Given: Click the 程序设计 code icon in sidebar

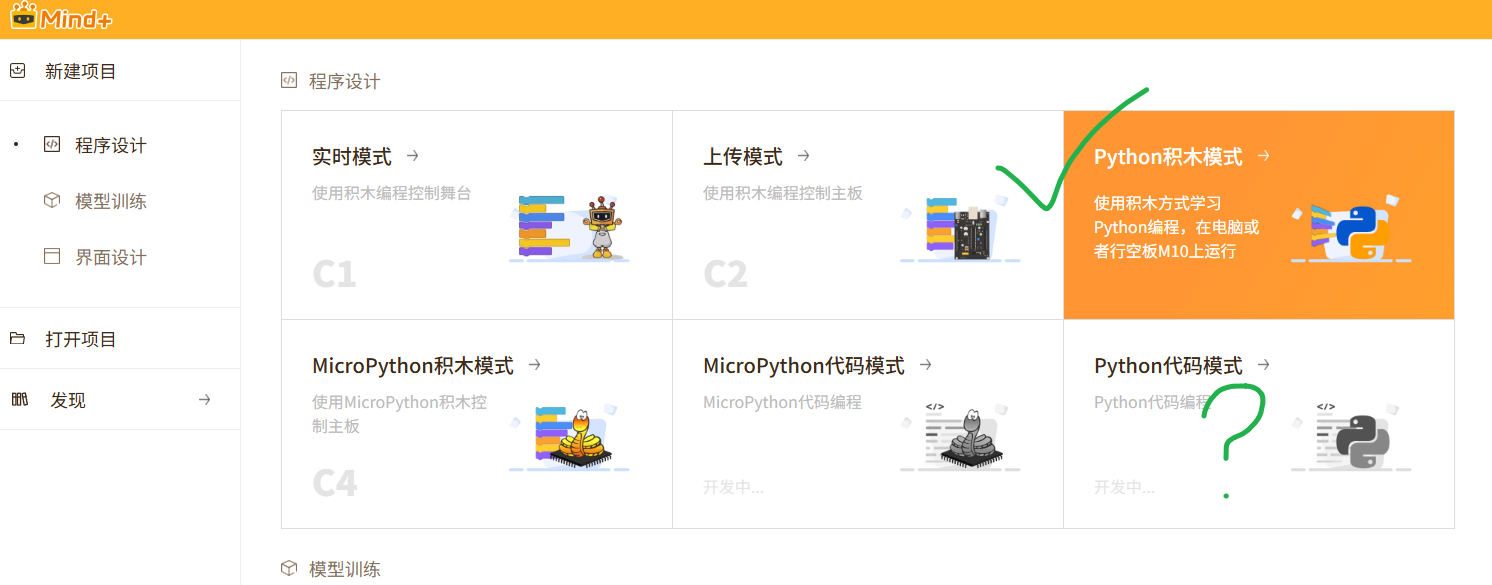Looking at the screenshot, I should pos(52,145).
